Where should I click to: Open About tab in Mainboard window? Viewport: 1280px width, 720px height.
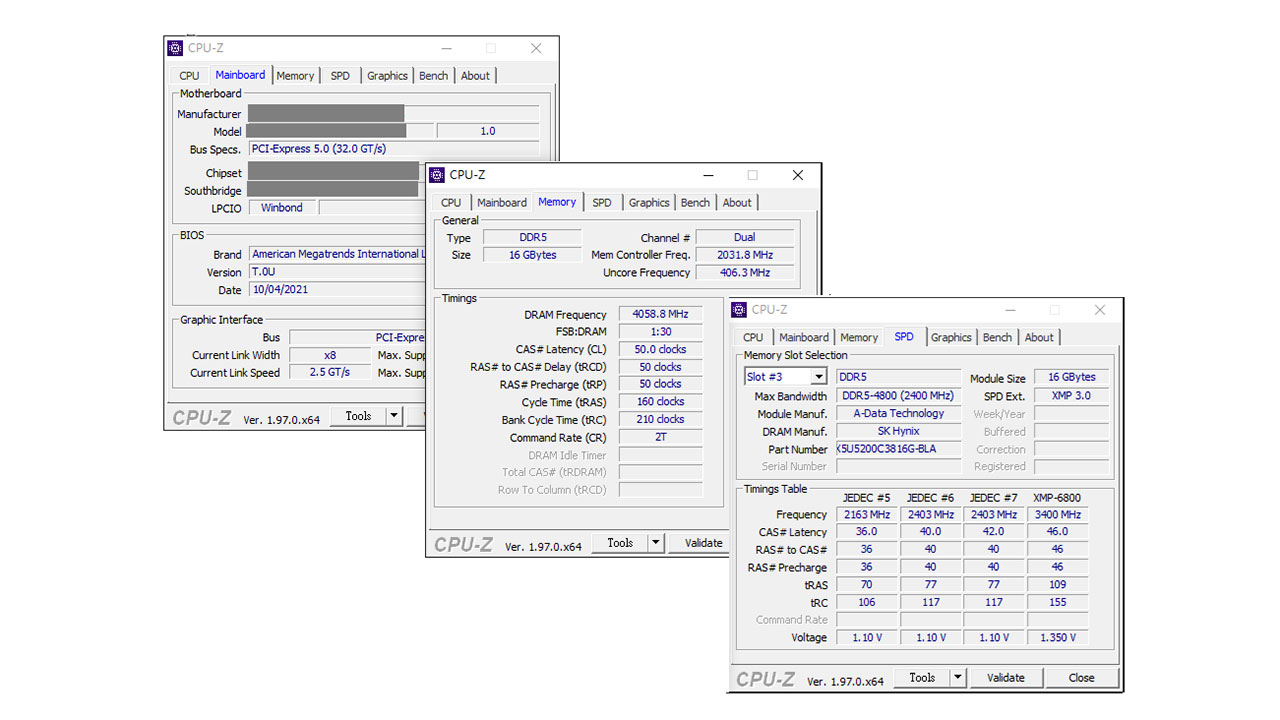475,76
